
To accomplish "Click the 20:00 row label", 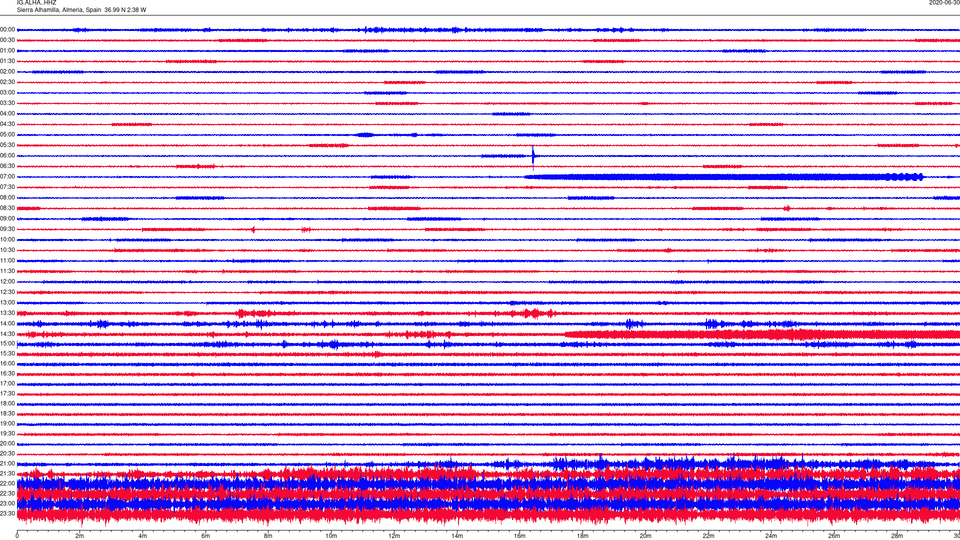I will (7, 443).
